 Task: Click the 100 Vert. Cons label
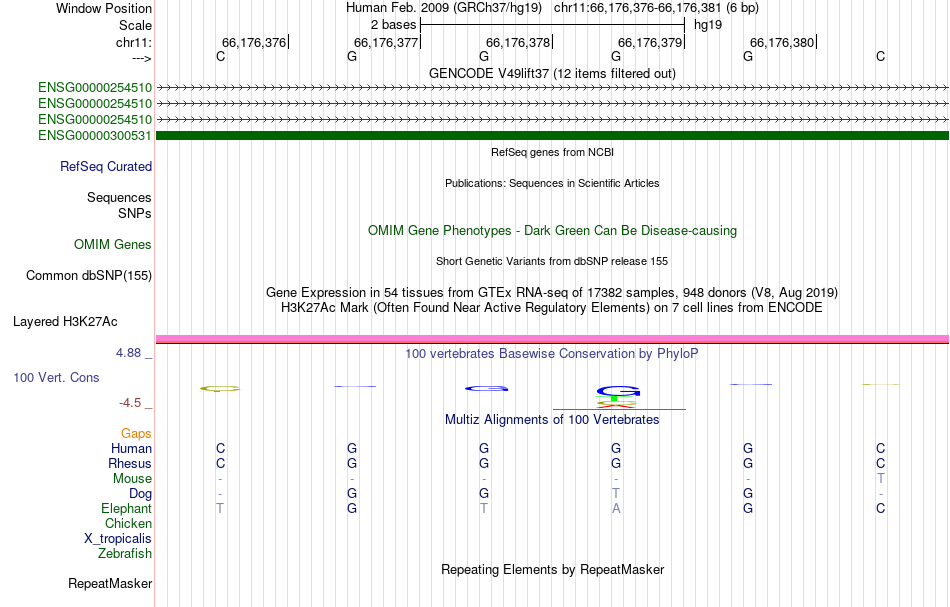tap(56, 377)
